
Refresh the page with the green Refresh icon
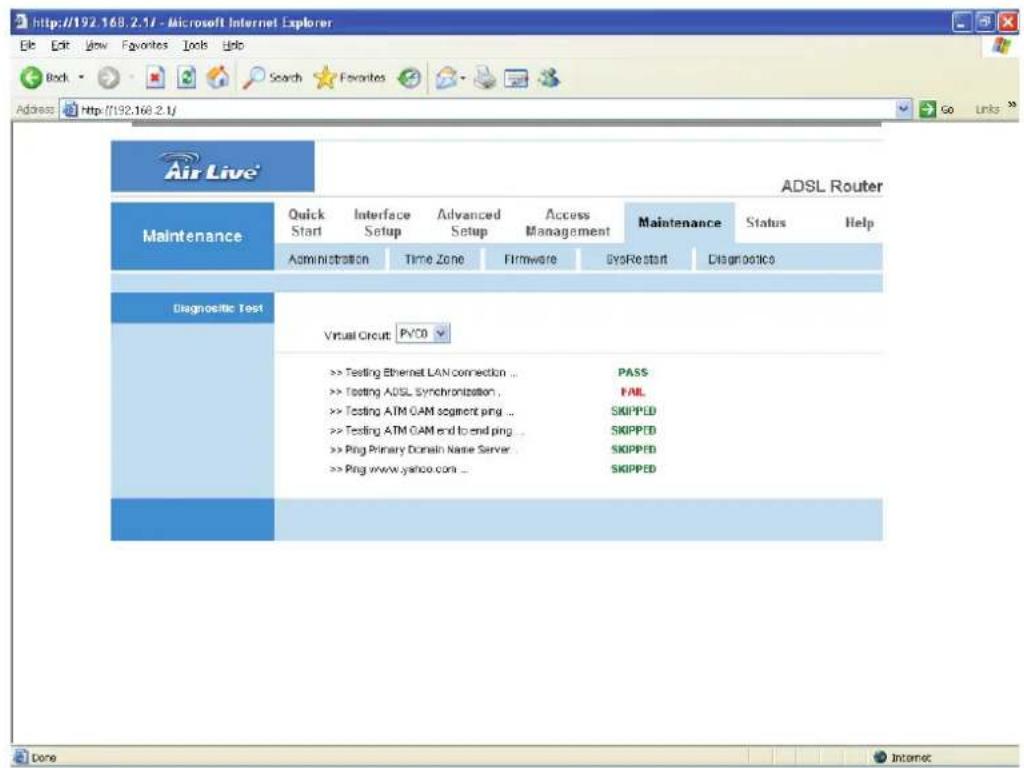[187, 78]
